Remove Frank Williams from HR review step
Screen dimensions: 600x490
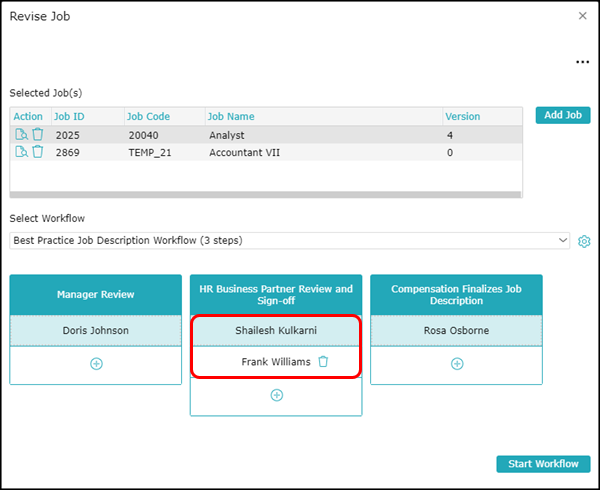tap(323, 362)
